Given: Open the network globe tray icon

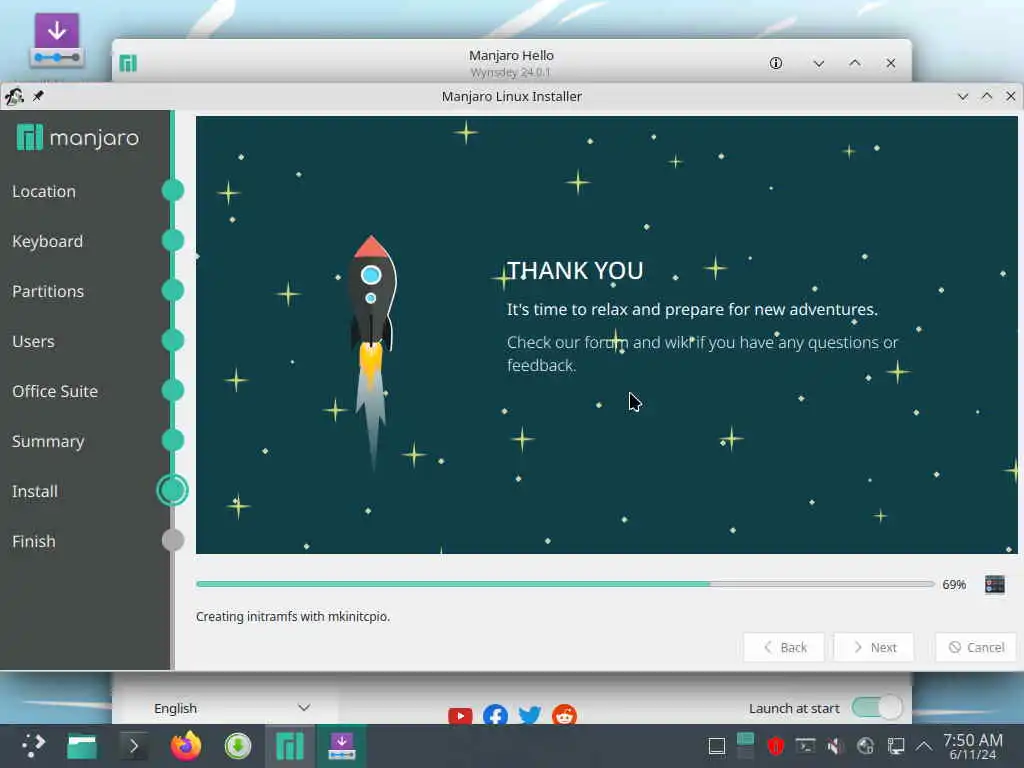Looking at the screenshot, I should click(x=865, y=746).
